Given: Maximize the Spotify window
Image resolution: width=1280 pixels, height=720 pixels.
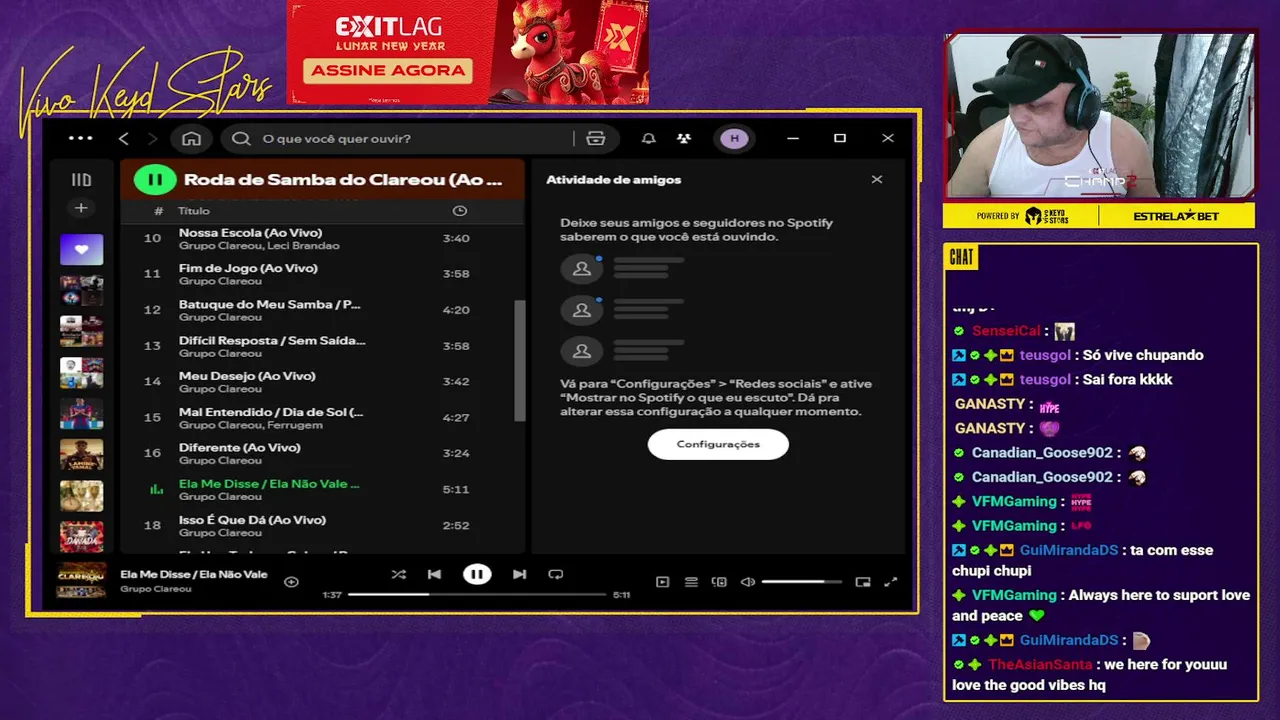Looking at the screenshot, I should tap(840, 138).
